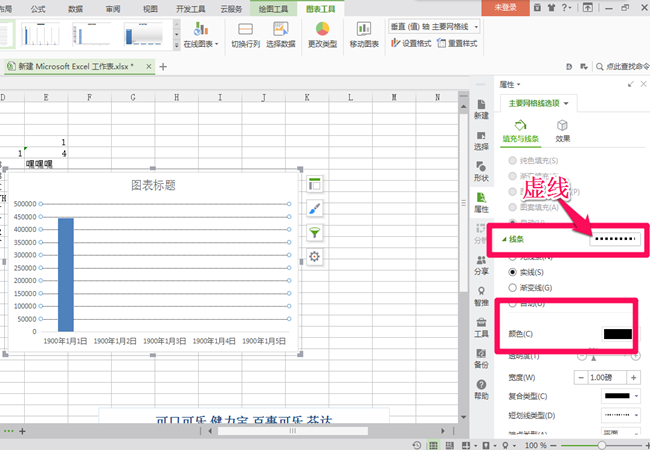Switch to the Review (审阅) tab
This screenshot has height=450, width=650.
pyautogui.click(x=113, y=9)
